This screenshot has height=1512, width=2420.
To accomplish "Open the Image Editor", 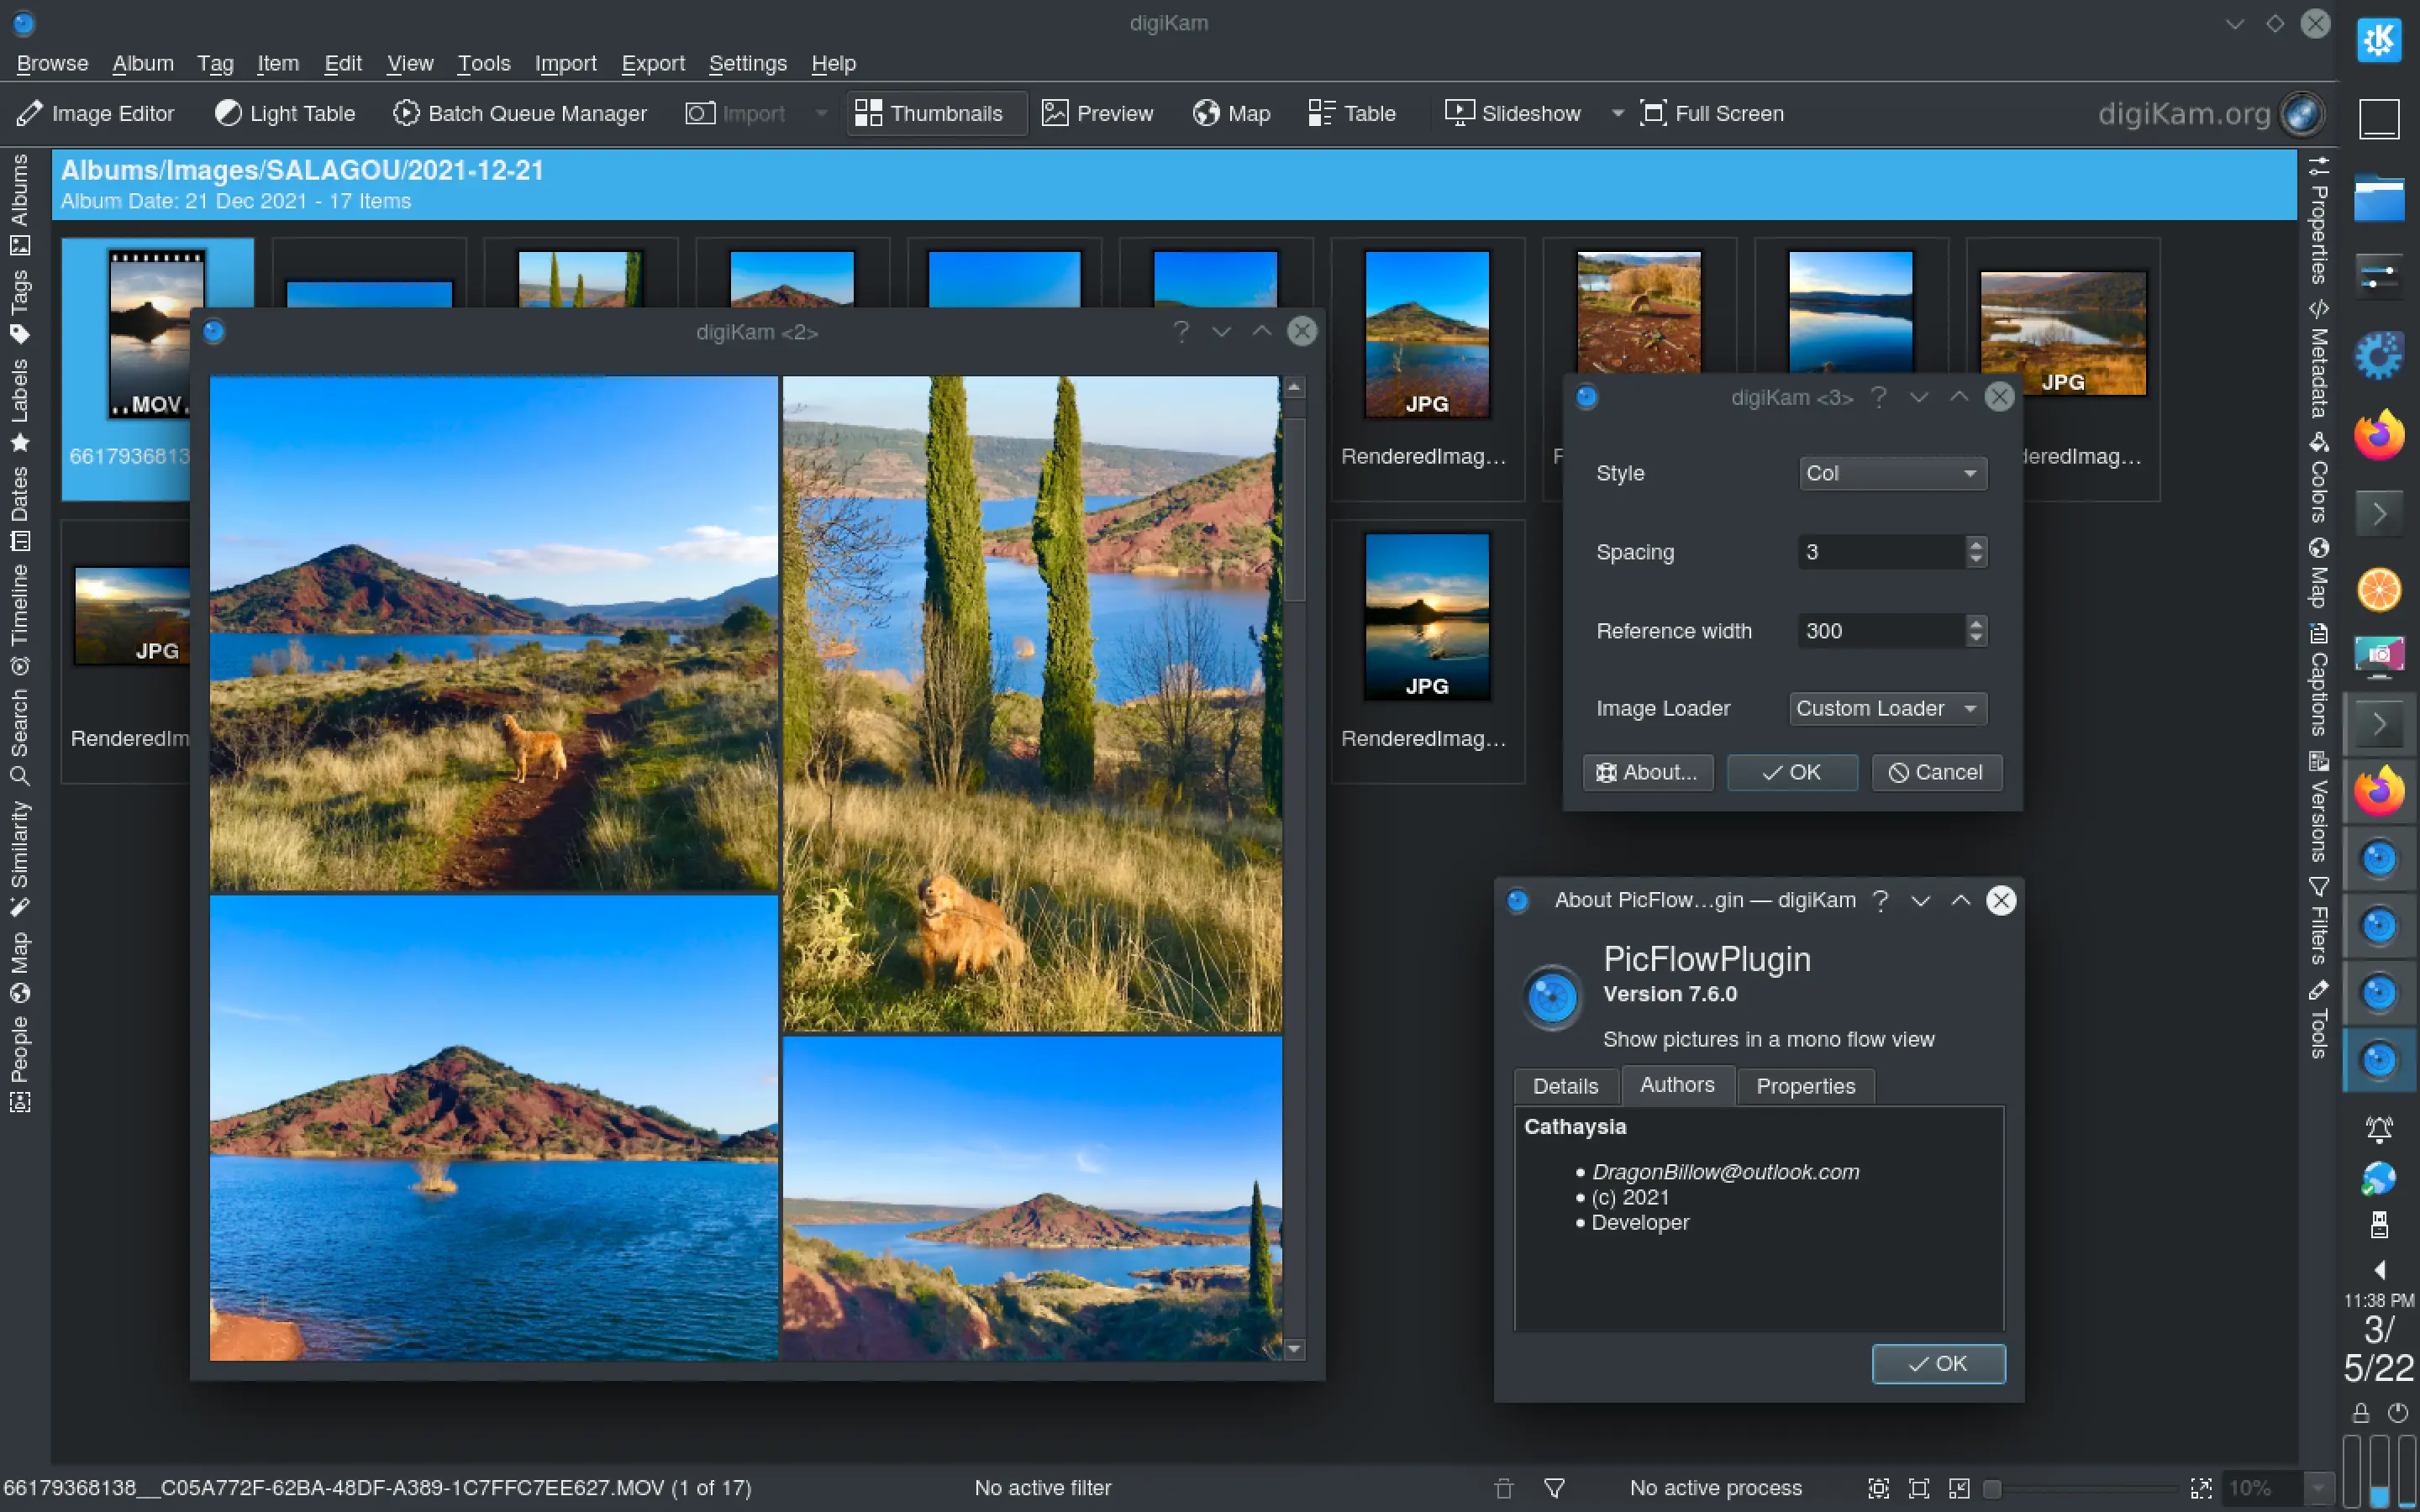I will (95, 113).
